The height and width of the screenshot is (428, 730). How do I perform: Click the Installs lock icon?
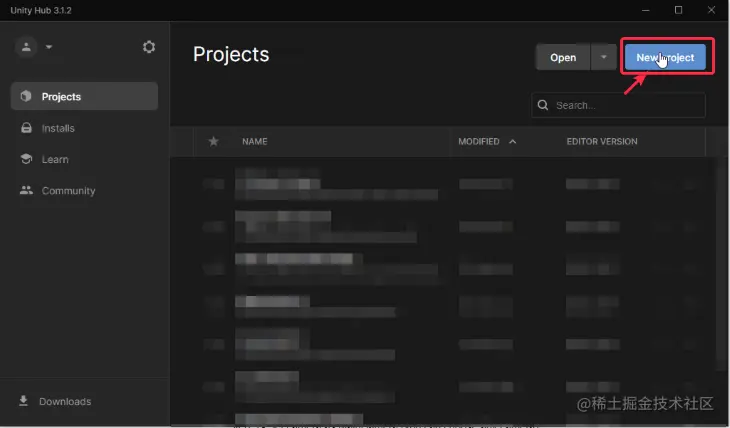tap(27, 128)
